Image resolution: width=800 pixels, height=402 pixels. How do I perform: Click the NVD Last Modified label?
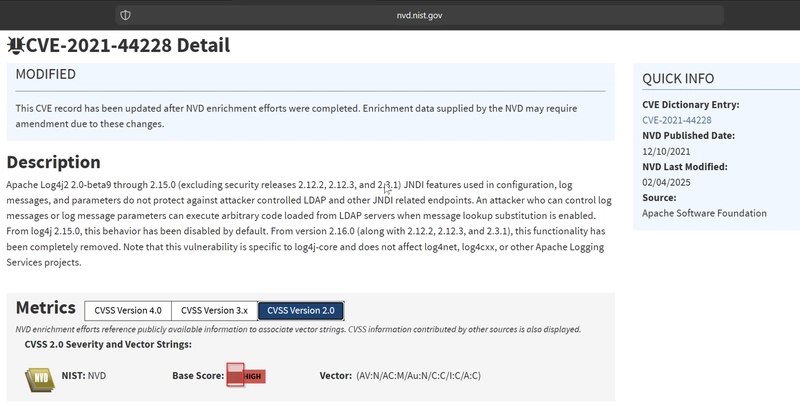click(x=685, y=167)
